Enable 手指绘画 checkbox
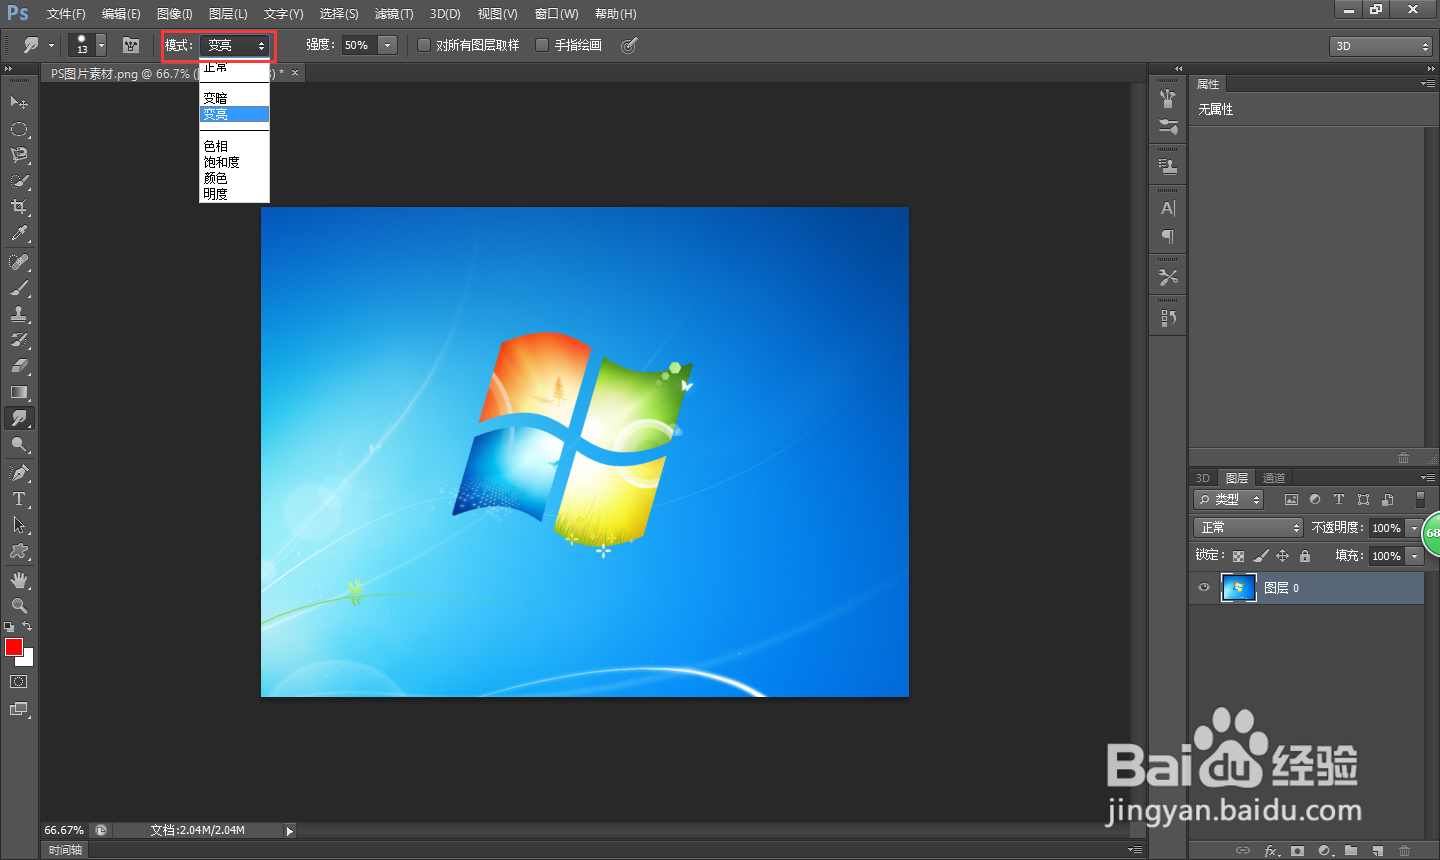Image resolution: width=1440 pixels, height=860 pixels. coord(542,45)
